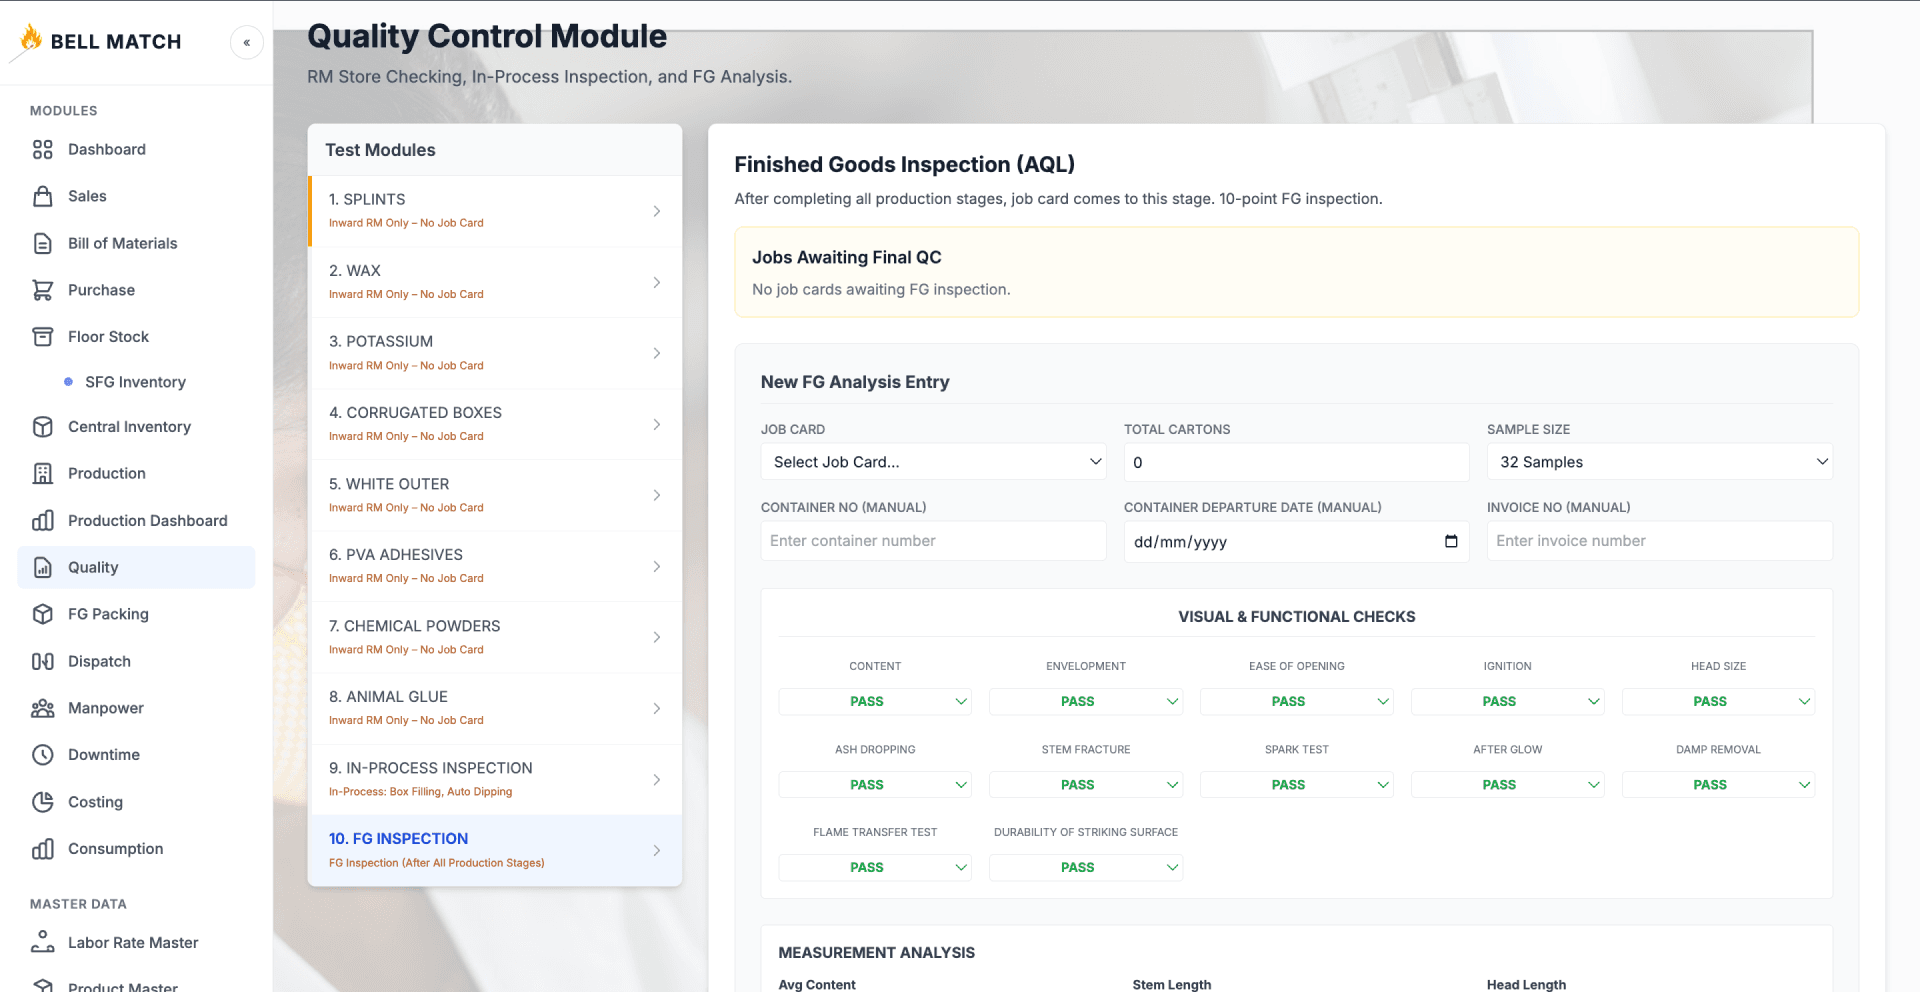
Task: Open the ASH DROPPING PASS dropdown
Action: [875, 785]
